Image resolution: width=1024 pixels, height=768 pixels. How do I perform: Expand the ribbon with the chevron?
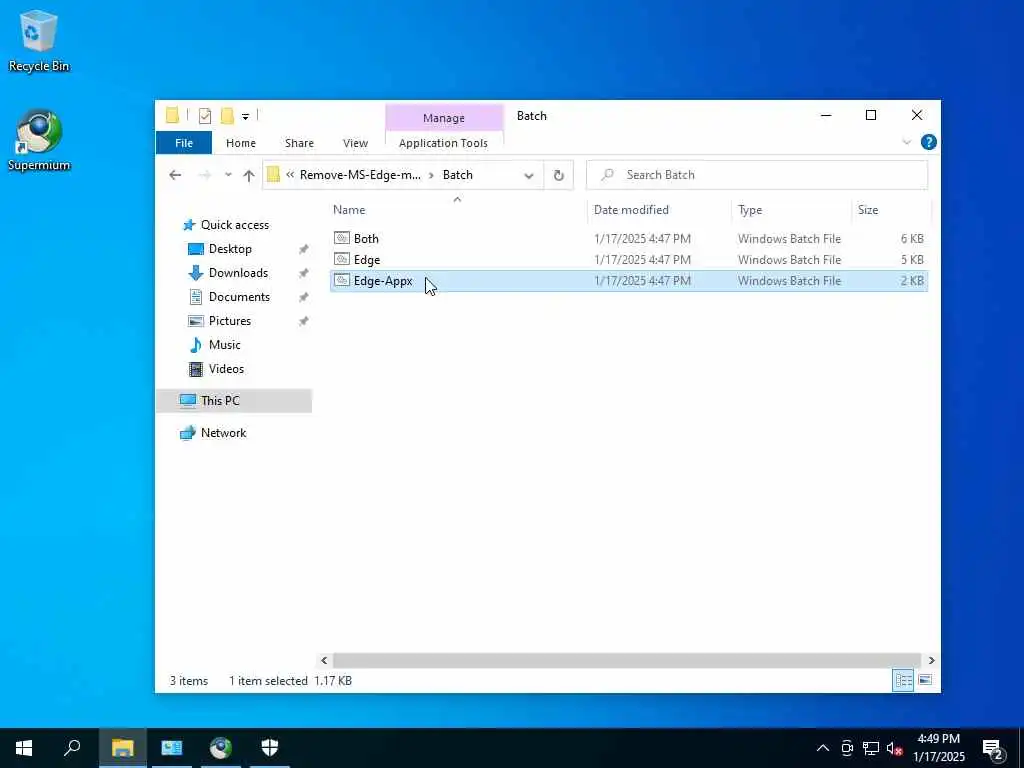tap(906, 142)
